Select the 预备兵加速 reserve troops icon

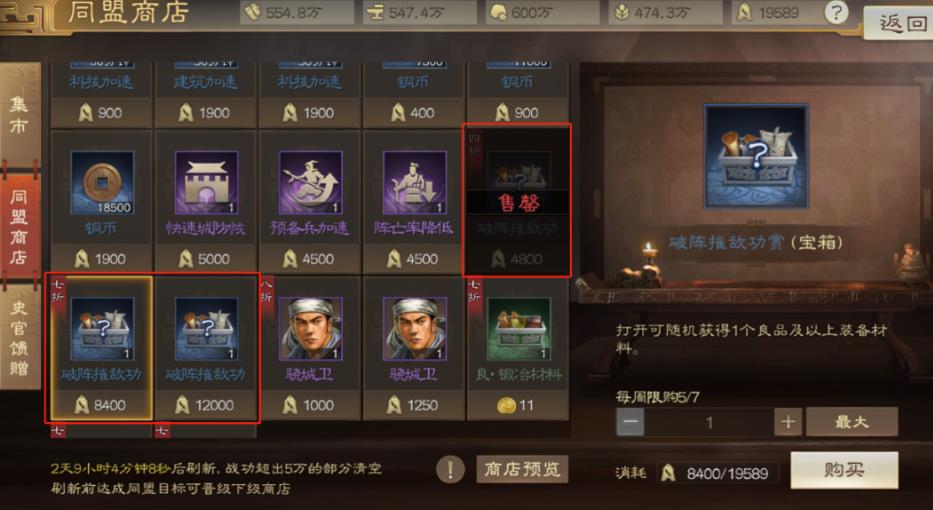(311, 183)
